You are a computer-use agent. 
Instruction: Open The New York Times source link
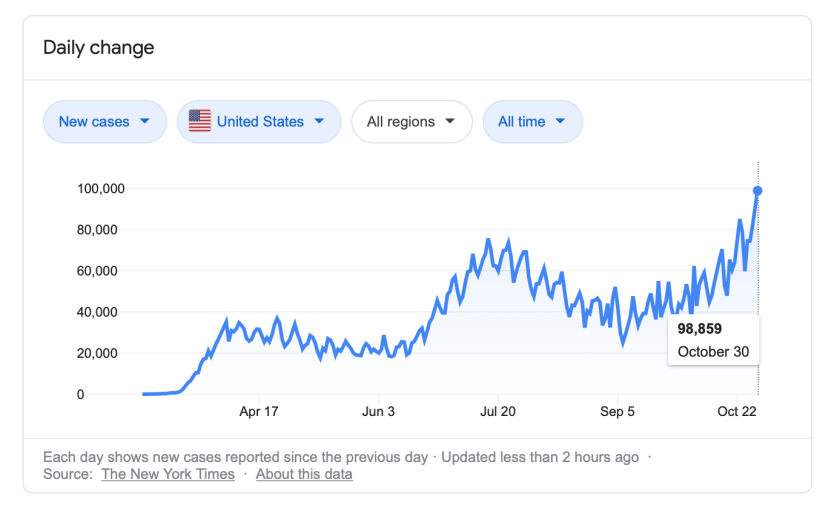pos(168,474)
